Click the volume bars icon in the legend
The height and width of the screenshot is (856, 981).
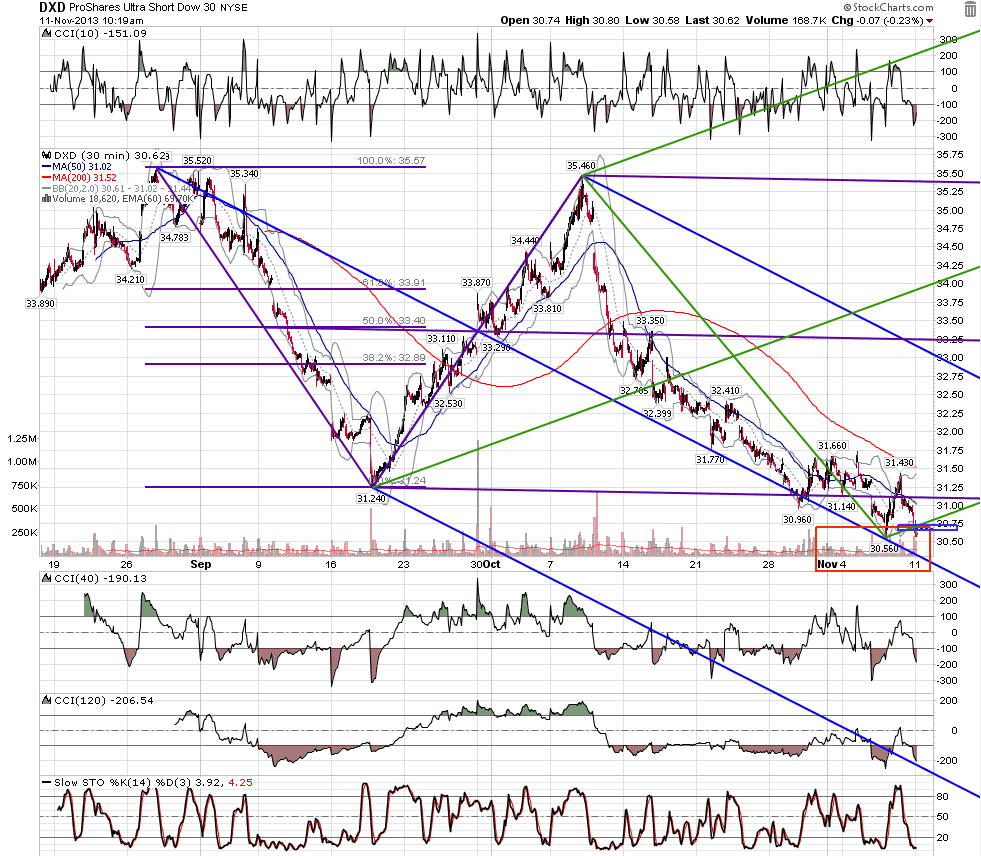coord(46,199)
